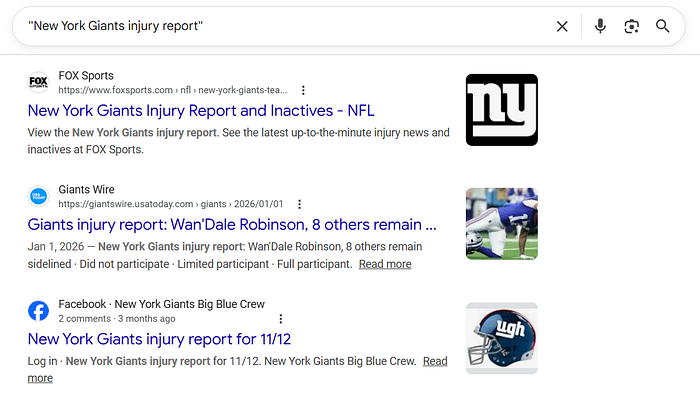Screen dimensions: 700x405
Task: Open injury report for 11/12 link
Action: (159, 339)
